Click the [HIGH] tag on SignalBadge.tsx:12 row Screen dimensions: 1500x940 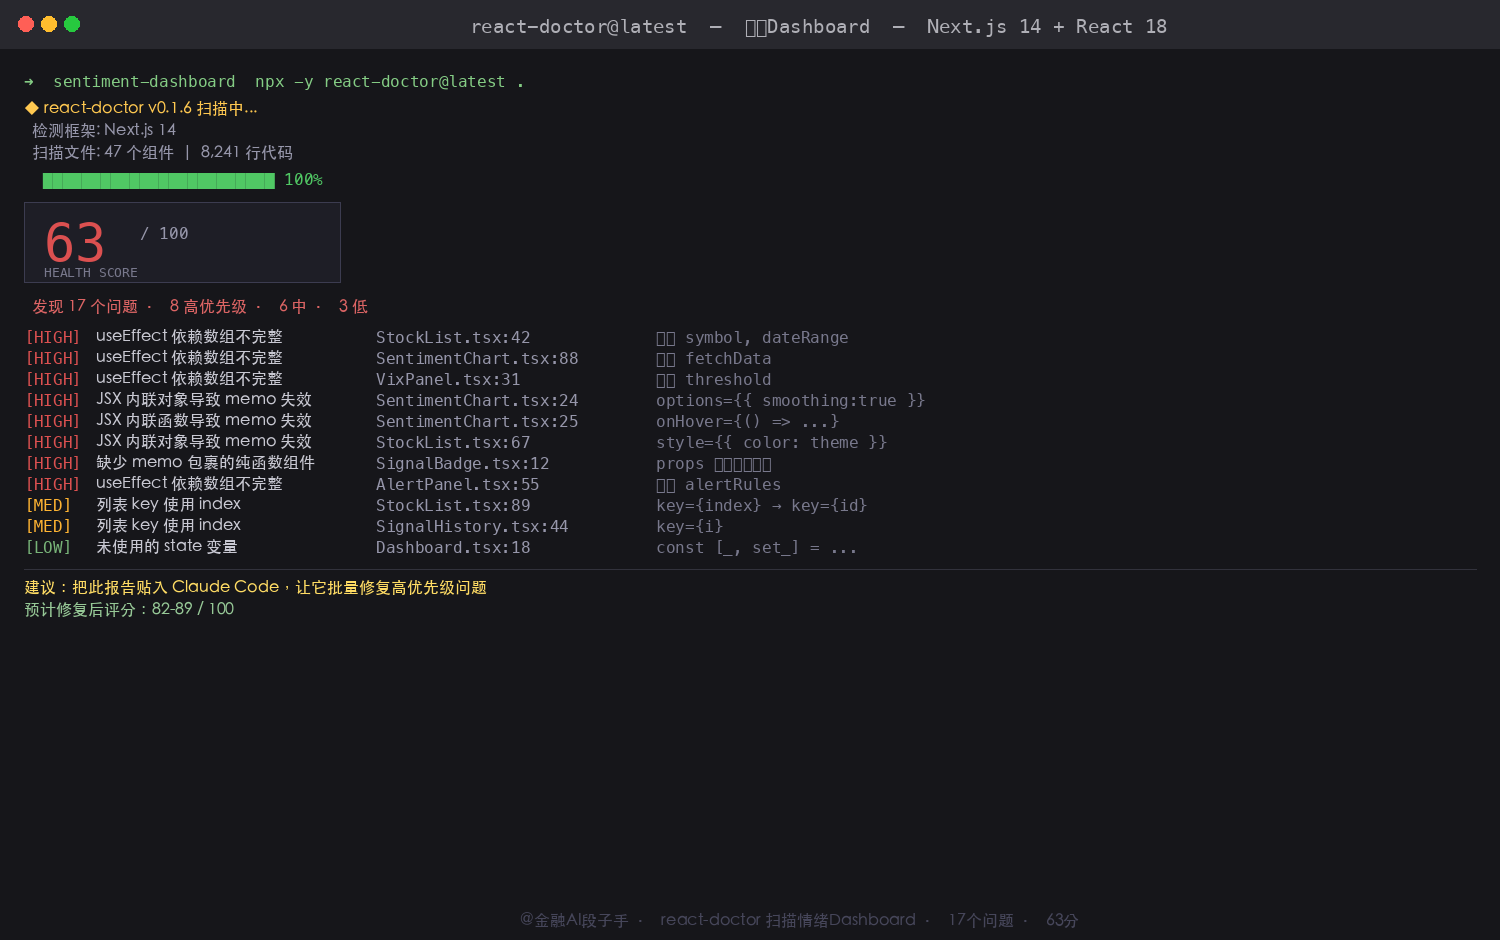coord(53,464)
